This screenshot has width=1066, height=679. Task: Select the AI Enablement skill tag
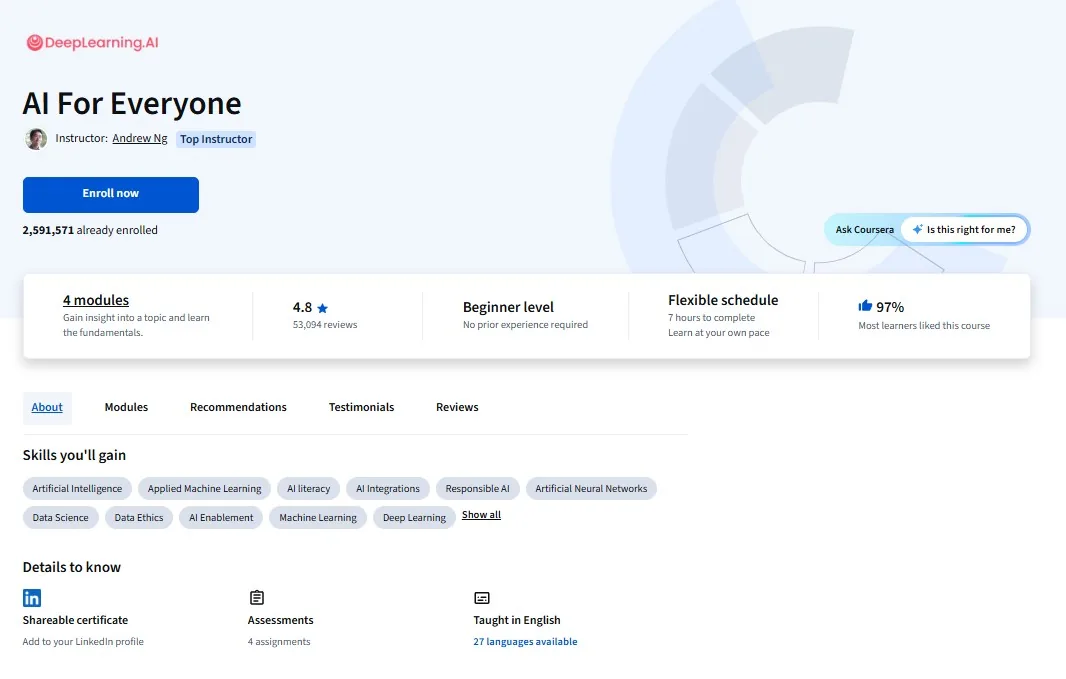click(x=221, y=517)
